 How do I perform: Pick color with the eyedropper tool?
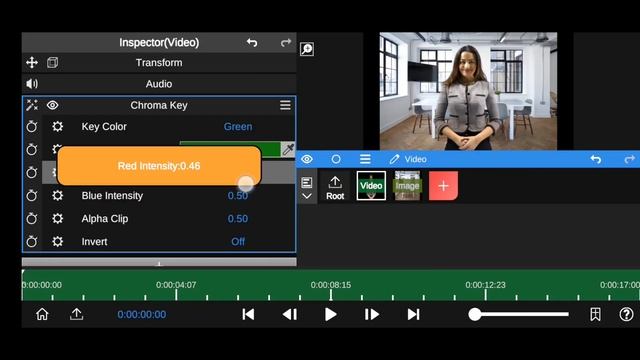click(x=288, y=149)
